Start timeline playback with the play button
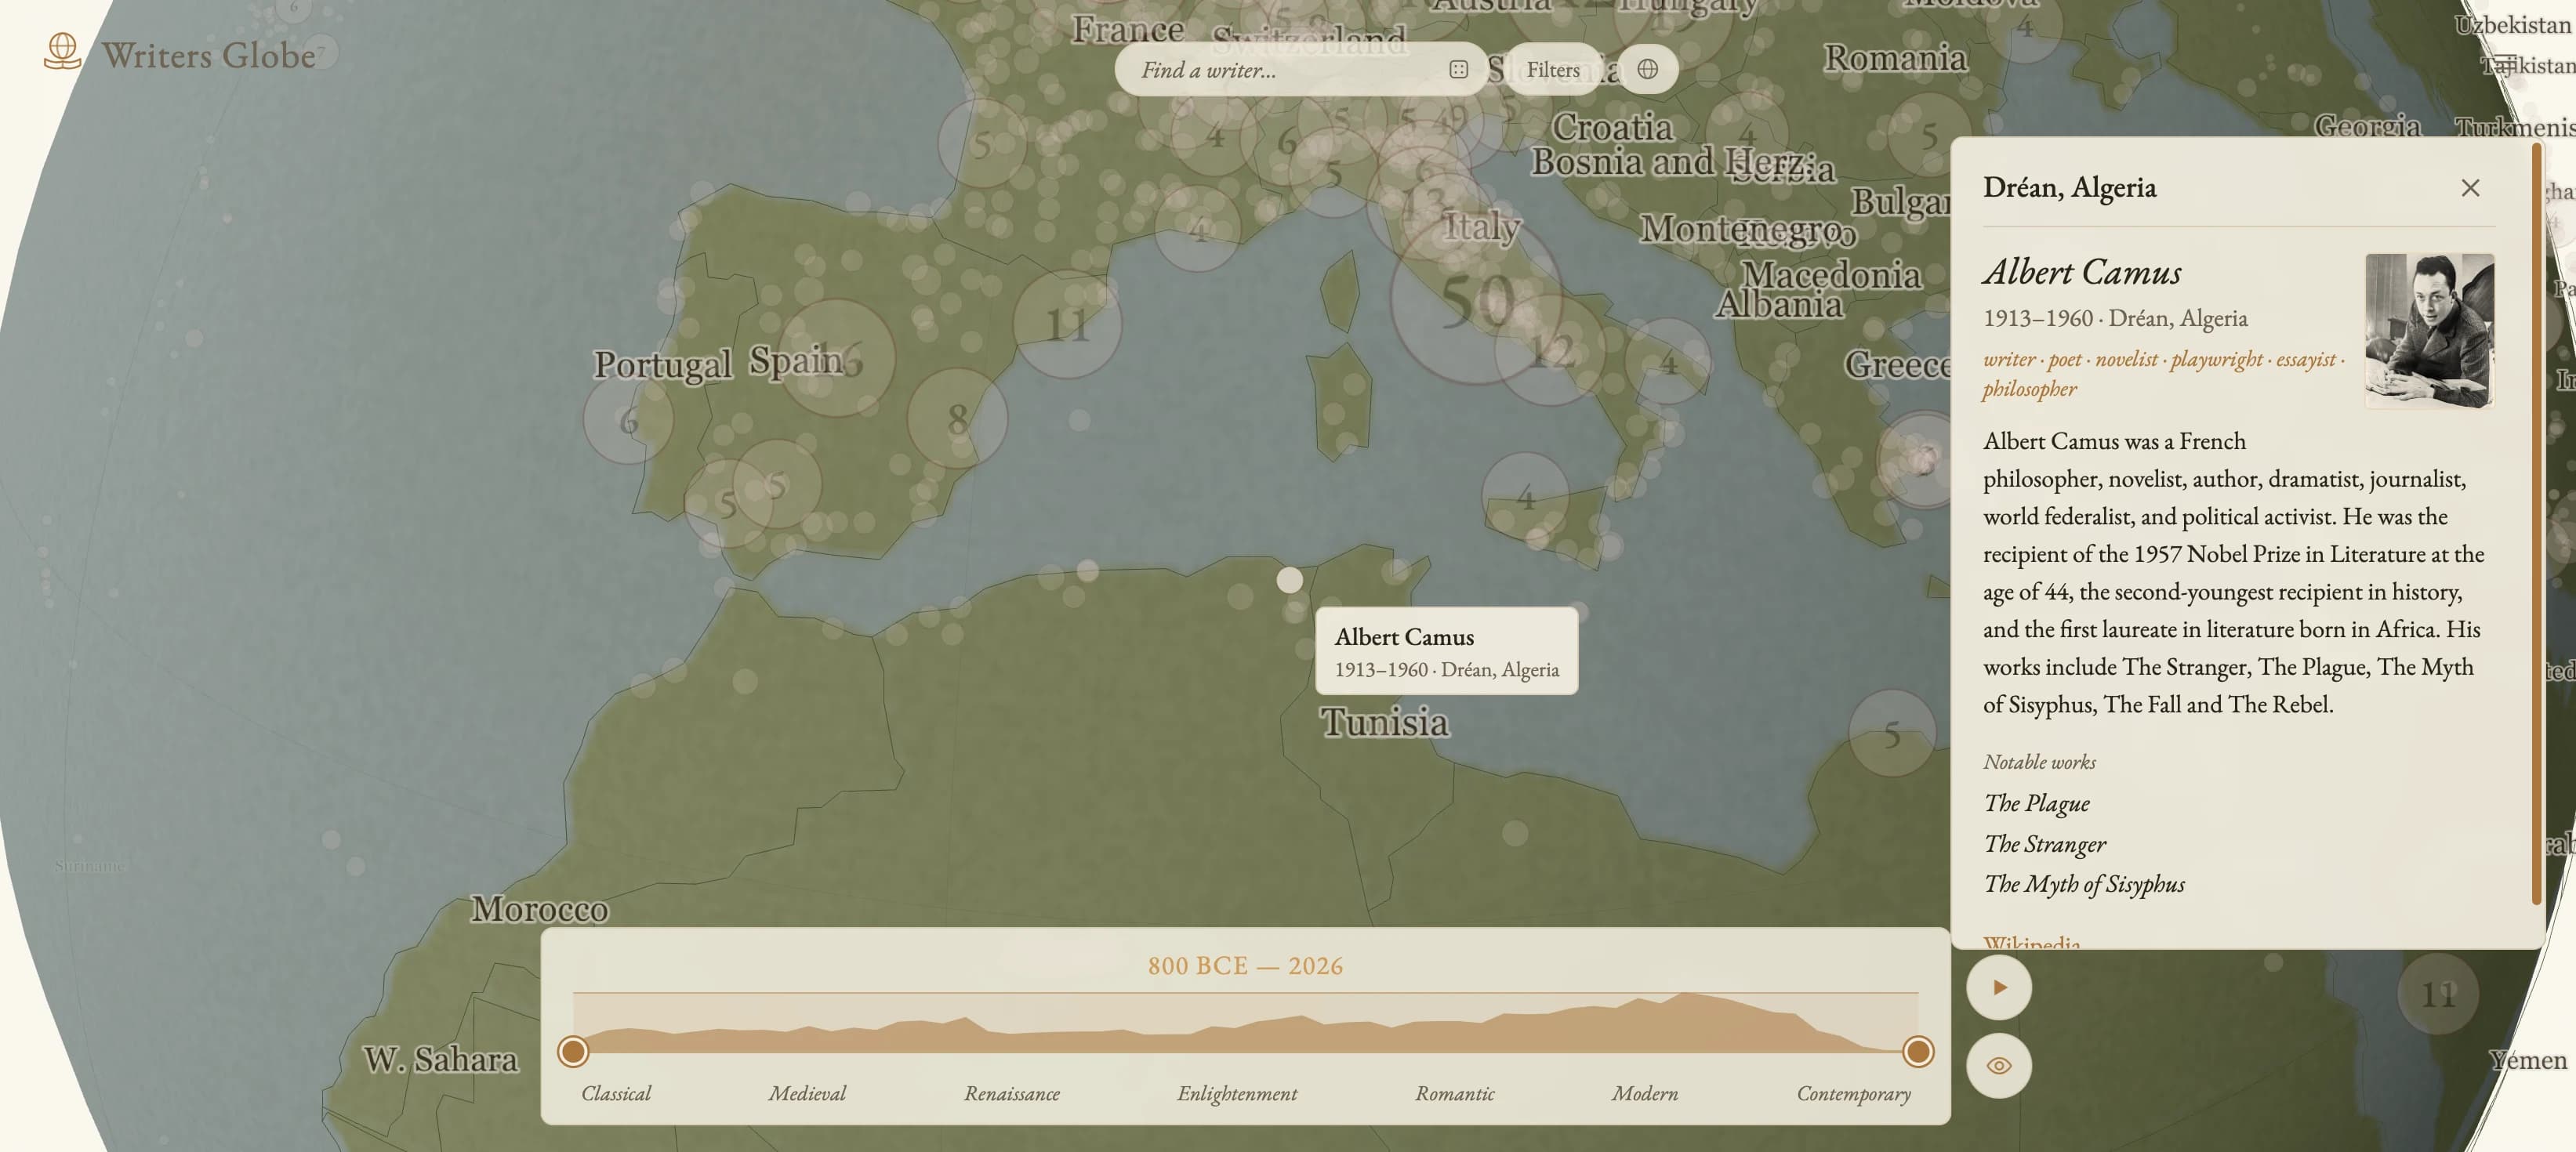 coord(1998,988)
